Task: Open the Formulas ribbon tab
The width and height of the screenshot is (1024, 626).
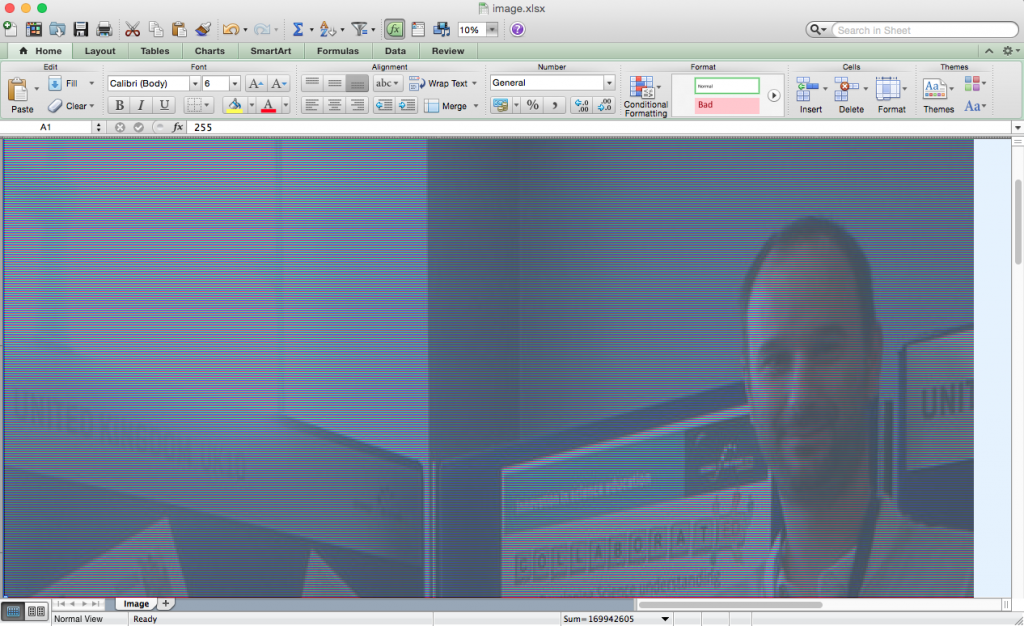Action: coord(338,51)
